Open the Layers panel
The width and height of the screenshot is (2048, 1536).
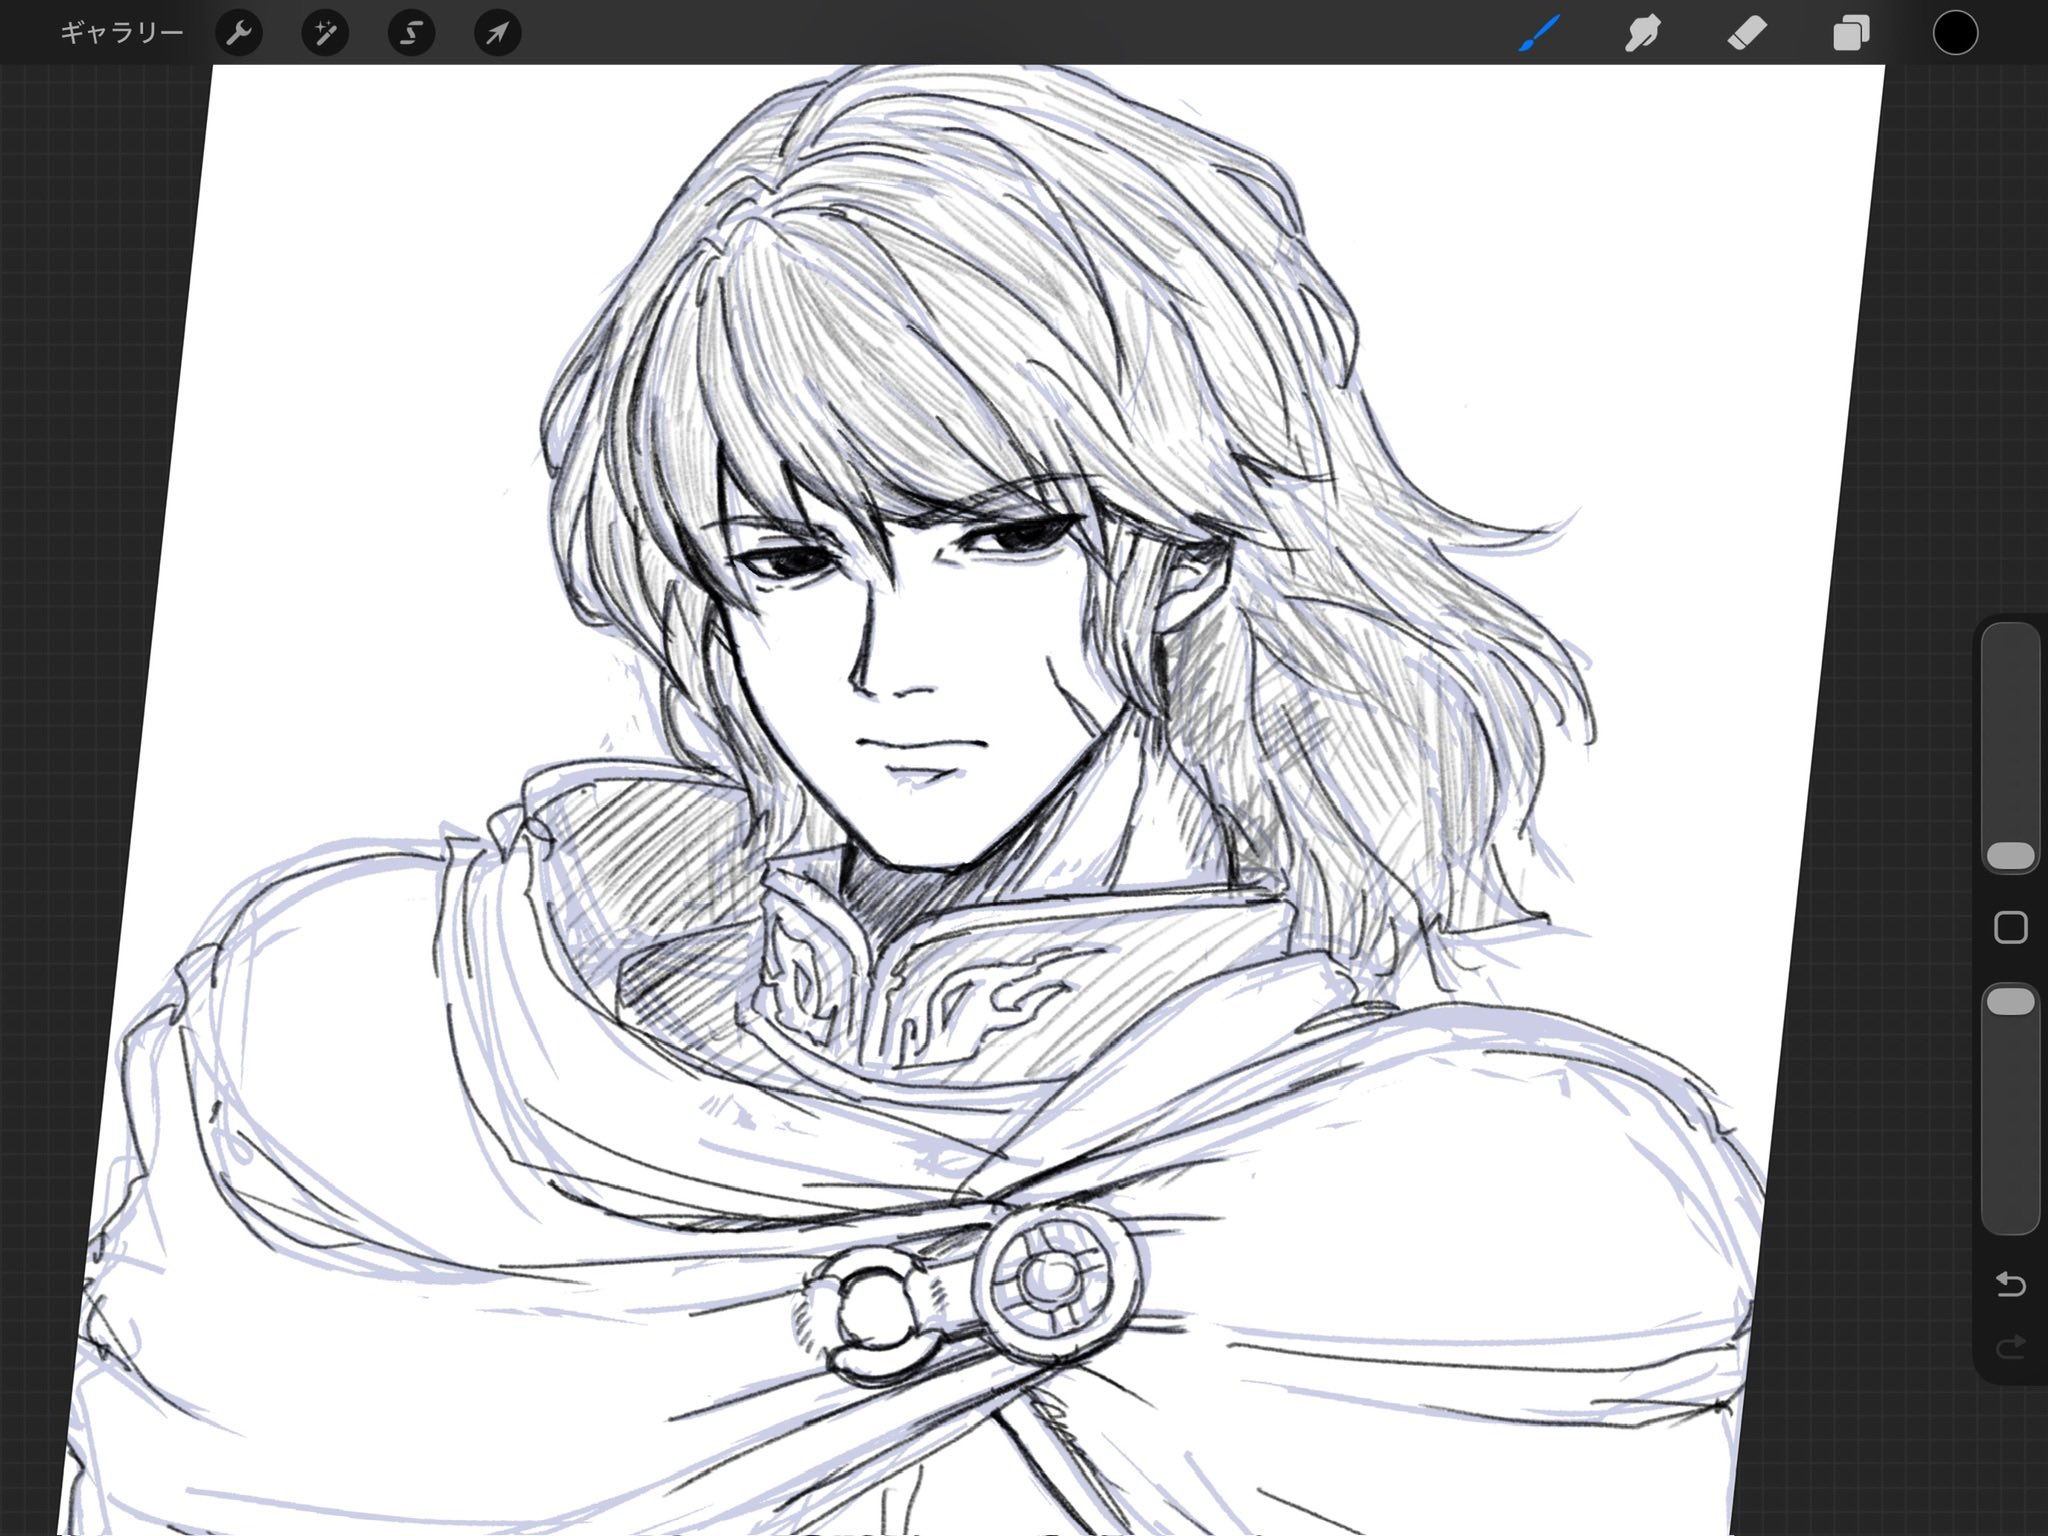[1851, 33]
